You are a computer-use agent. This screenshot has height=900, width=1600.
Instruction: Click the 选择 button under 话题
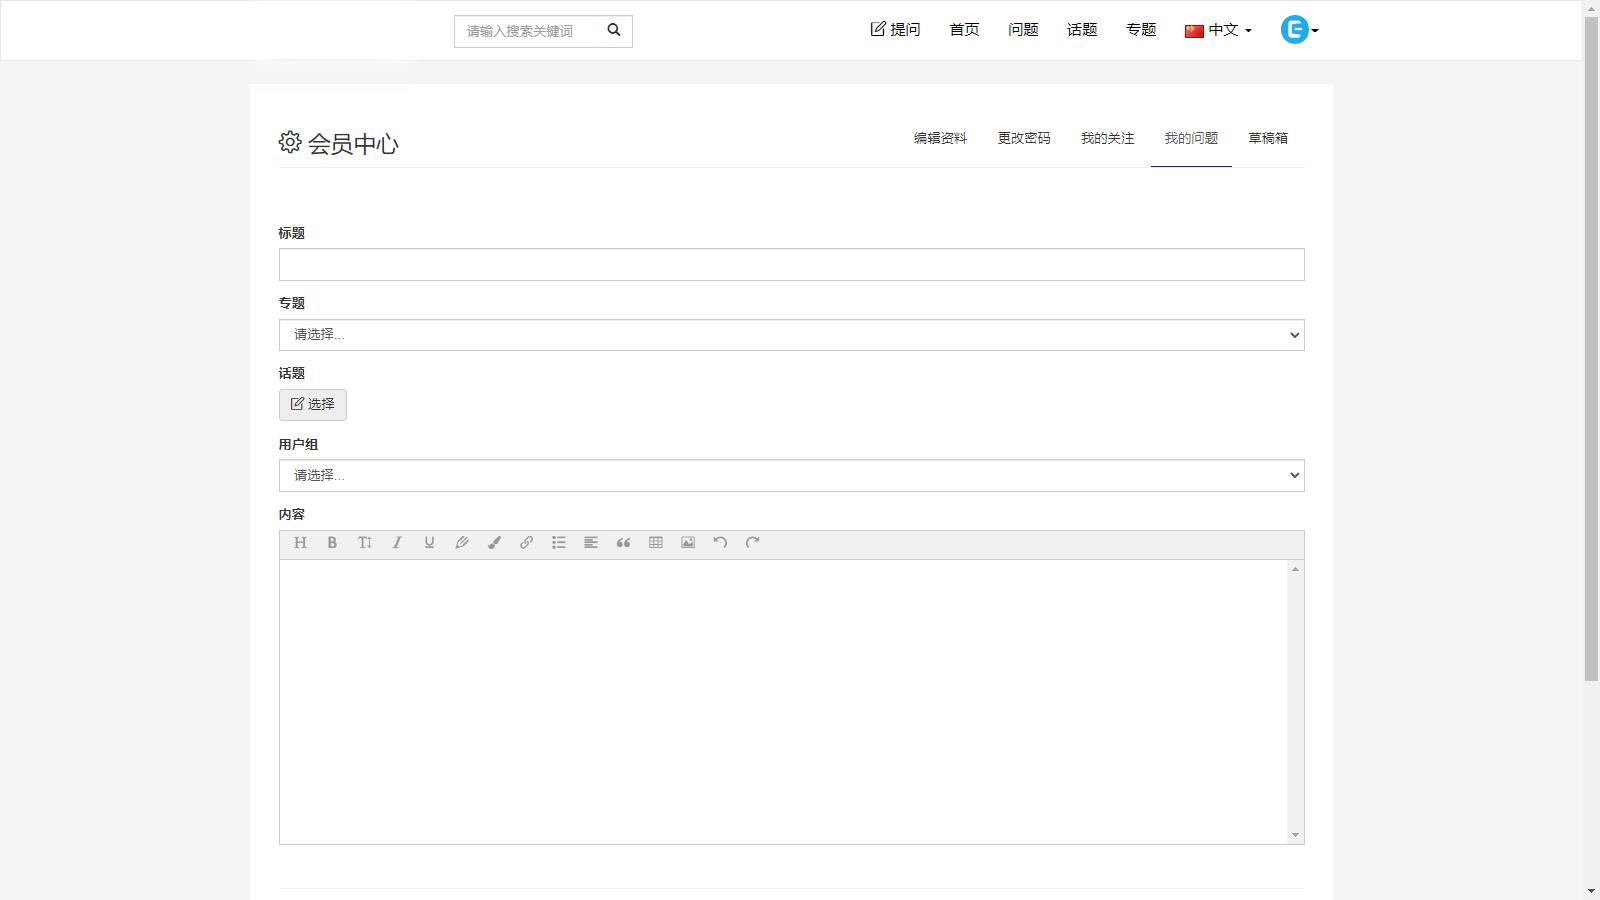pos(312,404)
